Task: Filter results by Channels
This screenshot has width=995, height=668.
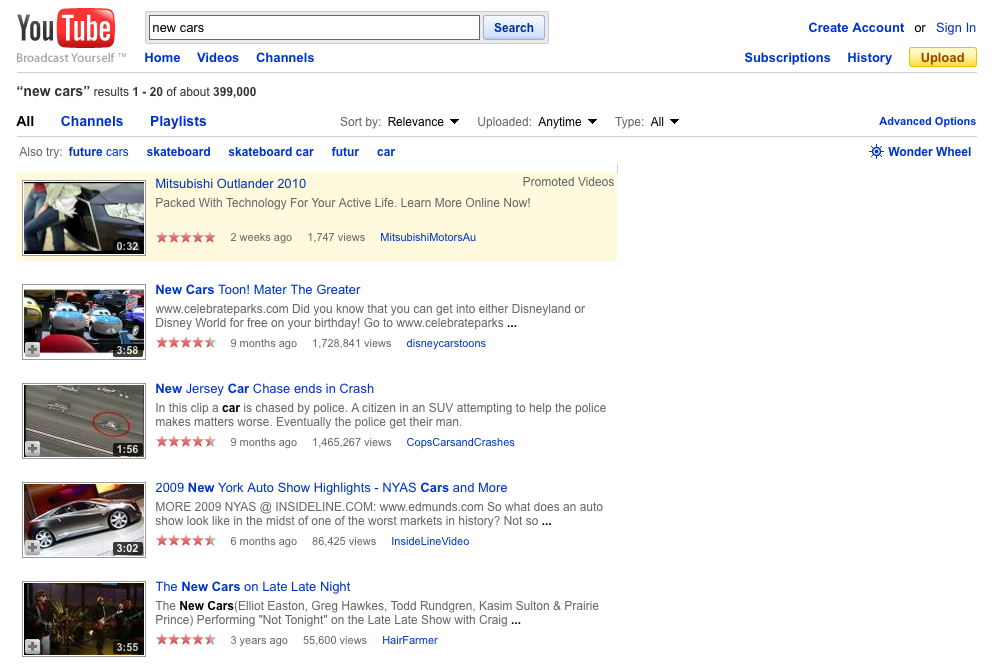Action: click(x=92, y=121)
